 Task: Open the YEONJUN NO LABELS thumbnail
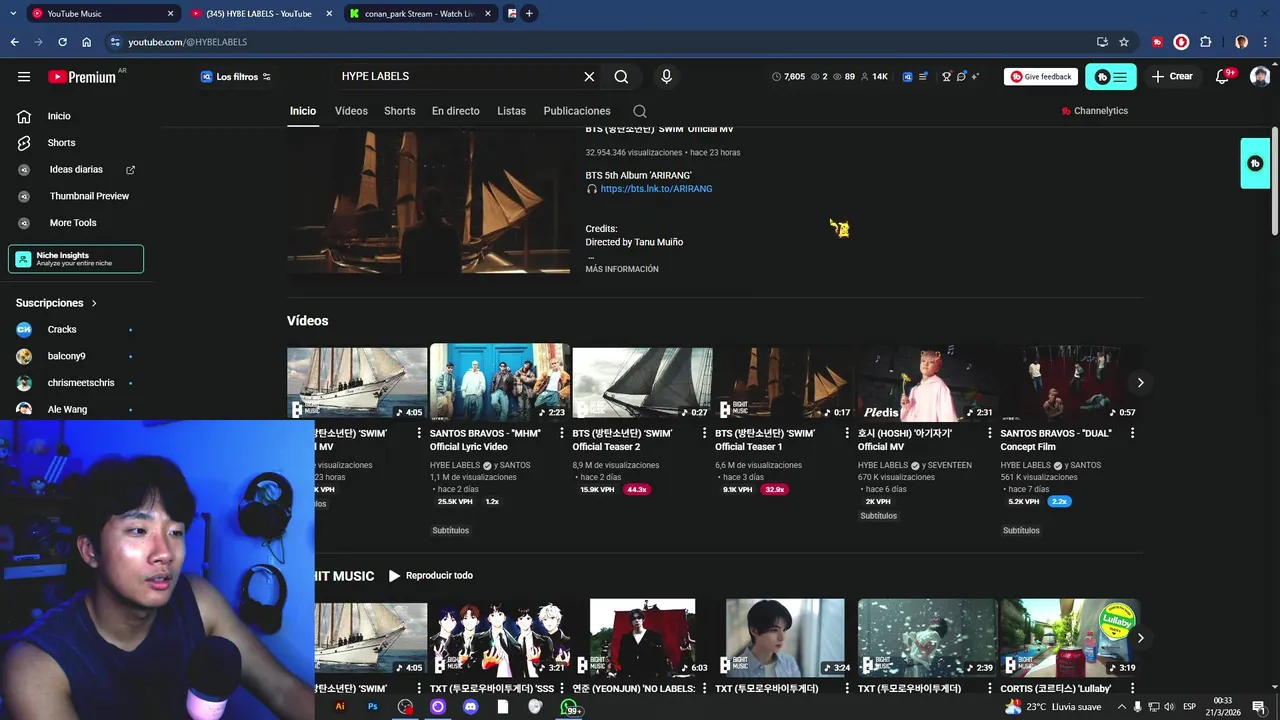coord(642,638)
